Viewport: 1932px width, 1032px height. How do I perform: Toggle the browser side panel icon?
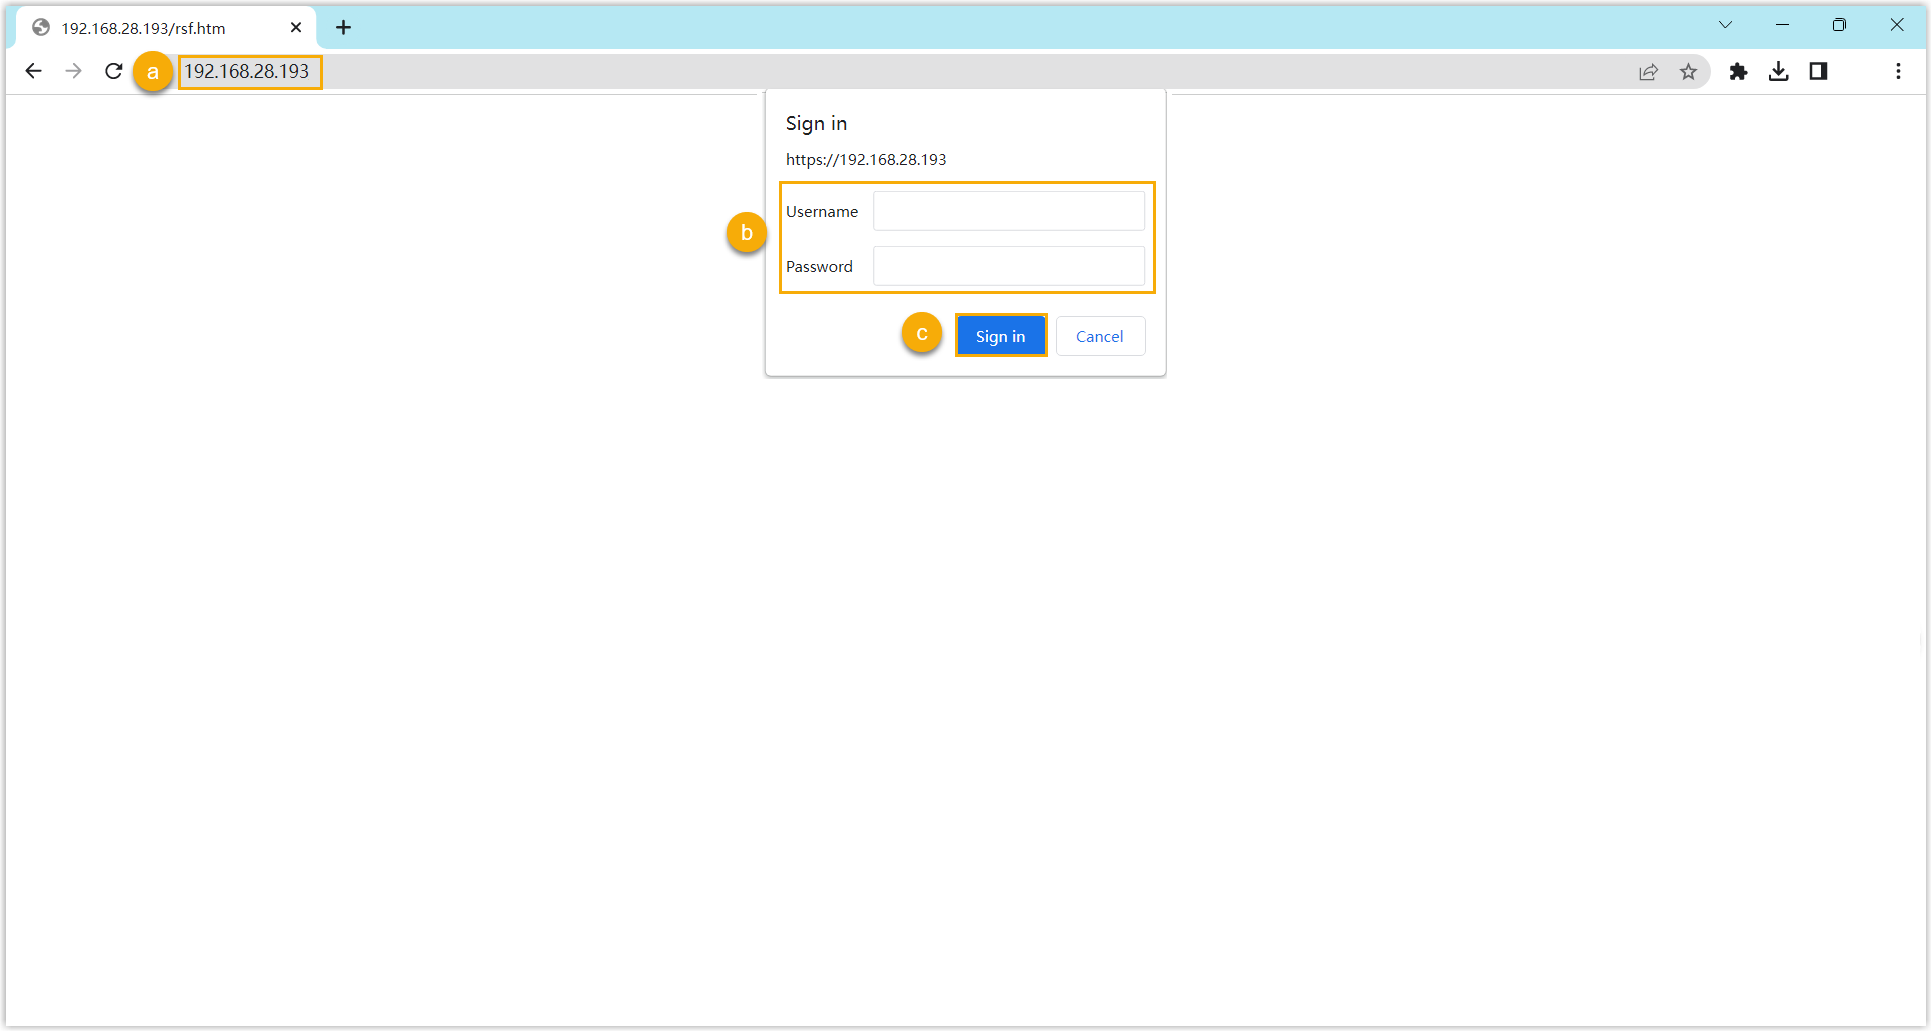coord(1818,71)
